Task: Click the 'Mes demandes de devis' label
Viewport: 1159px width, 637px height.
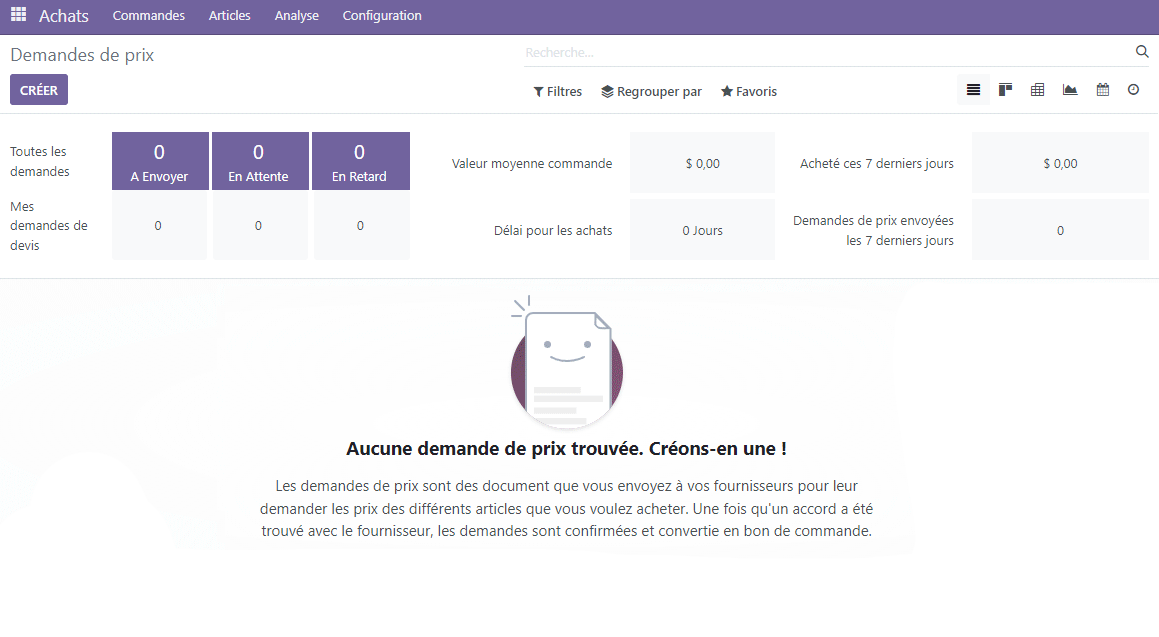Action: point(49,225)
